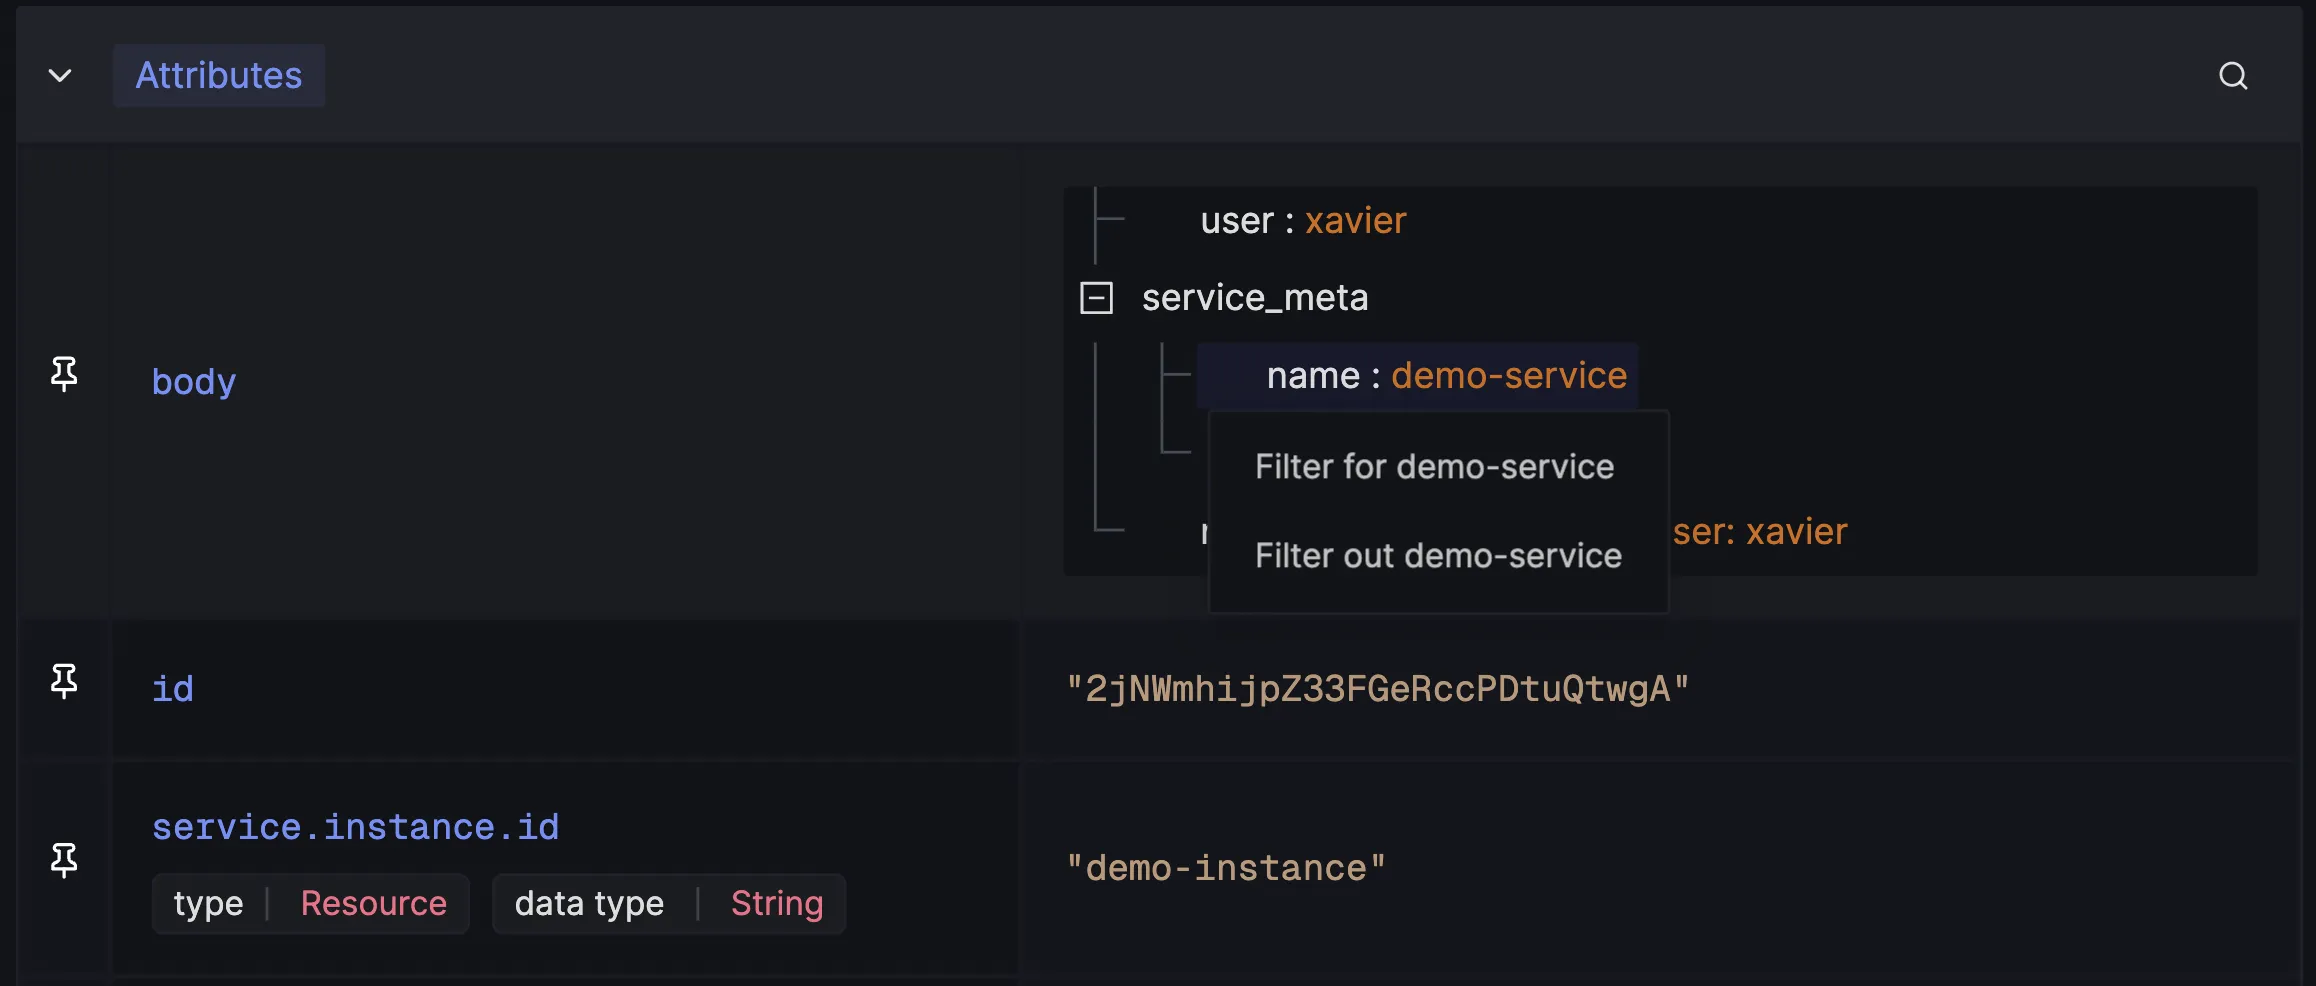
Task: Select Filter for demo-service option
Action: coord(1435,467)
